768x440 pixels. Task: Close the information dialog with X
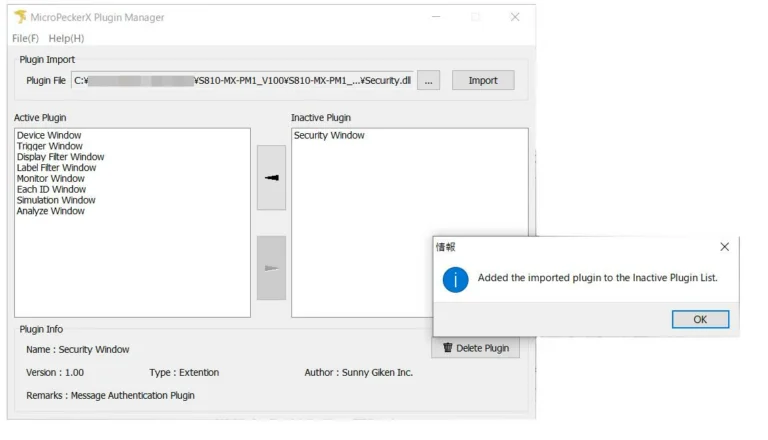pyautogui.click(x=724, y=247)
